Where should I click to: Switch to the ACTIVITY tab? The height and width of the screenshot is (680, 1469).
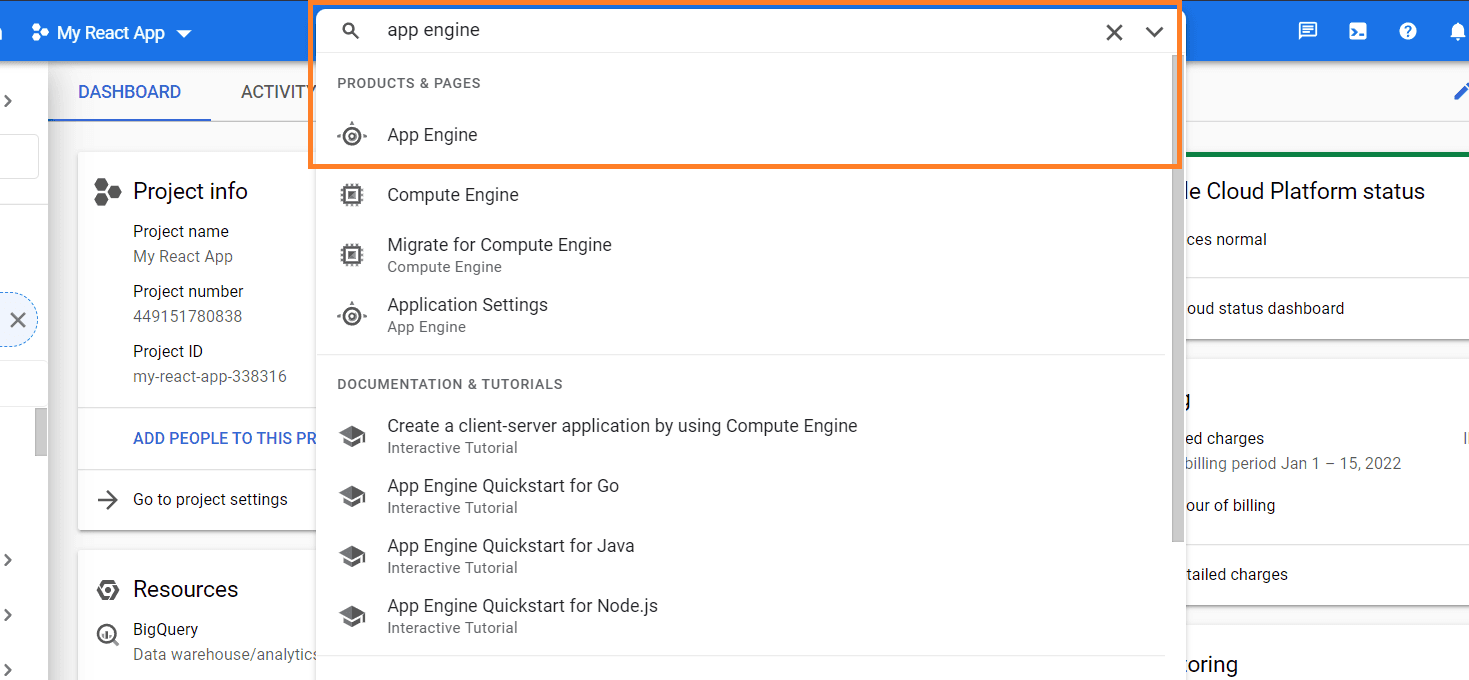[x=277, y=92]
